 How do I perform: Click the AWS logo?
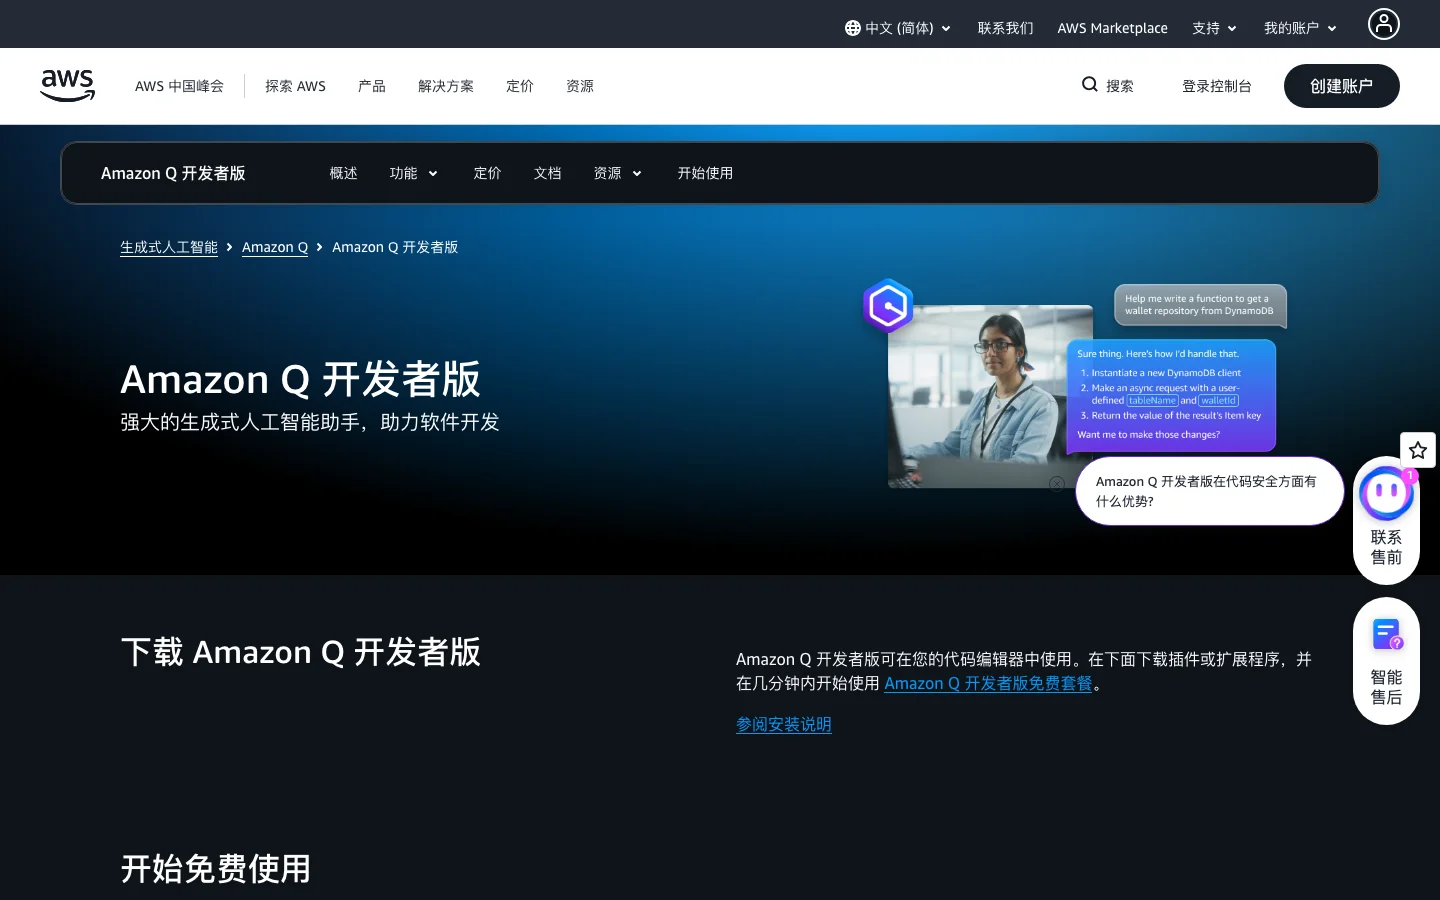[68, 86]
